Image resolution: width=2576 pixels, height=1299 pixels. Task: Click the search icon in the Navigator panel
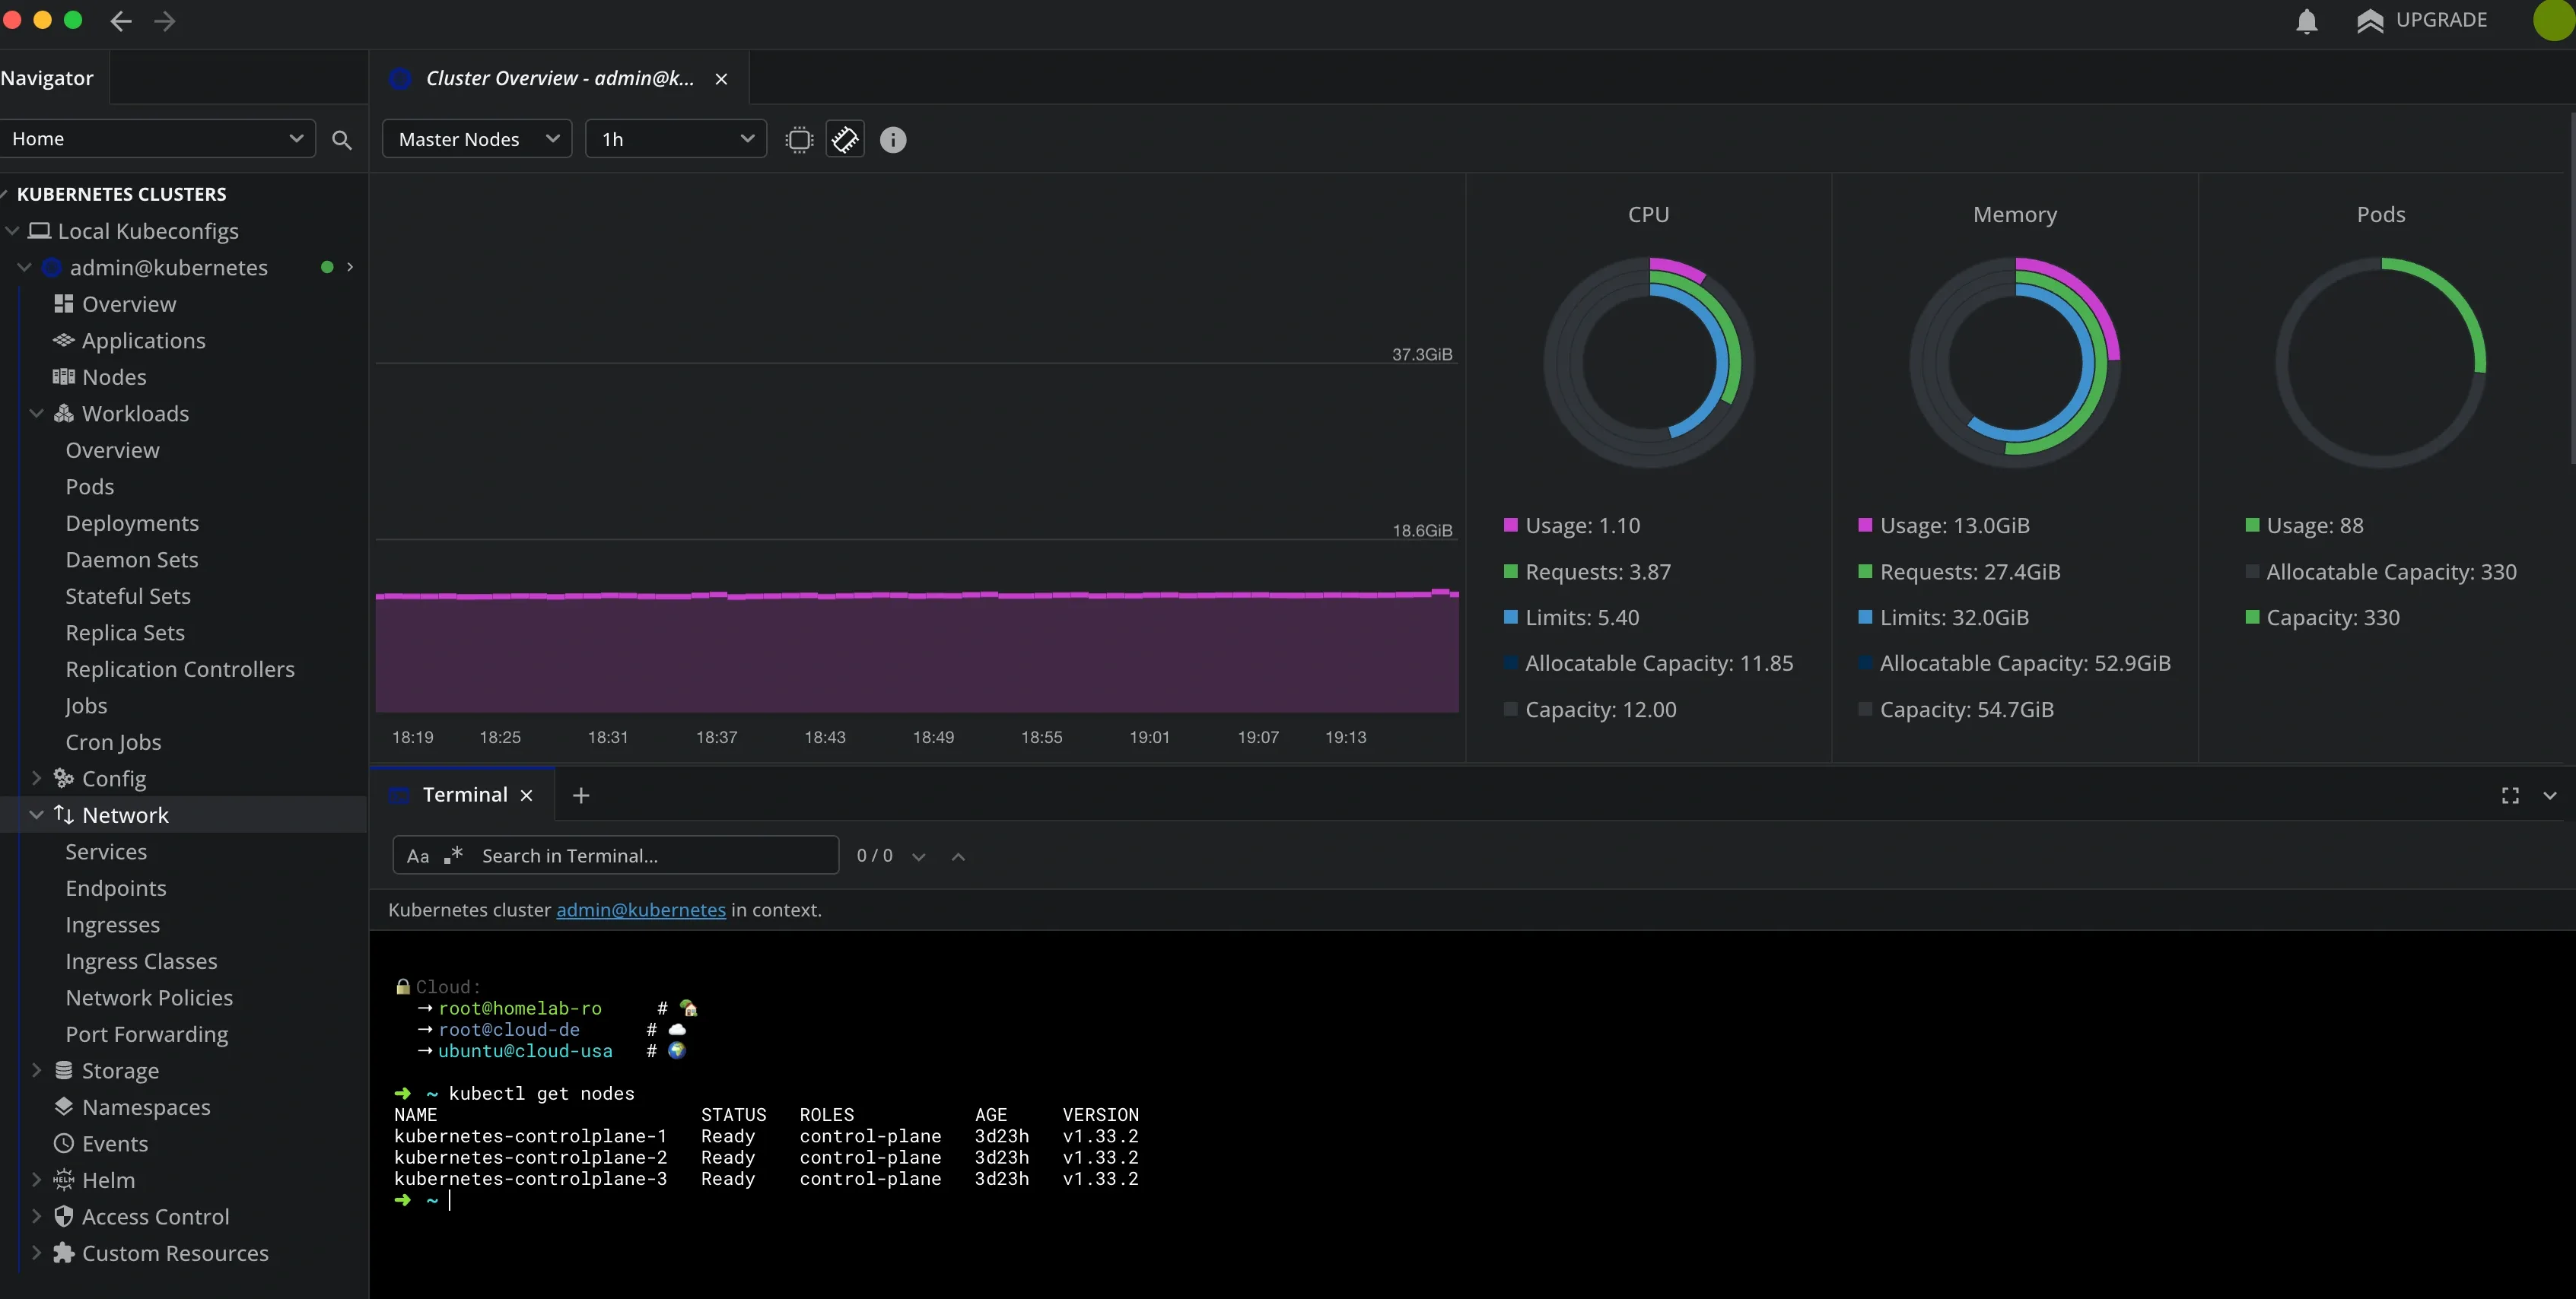(342, 140)
